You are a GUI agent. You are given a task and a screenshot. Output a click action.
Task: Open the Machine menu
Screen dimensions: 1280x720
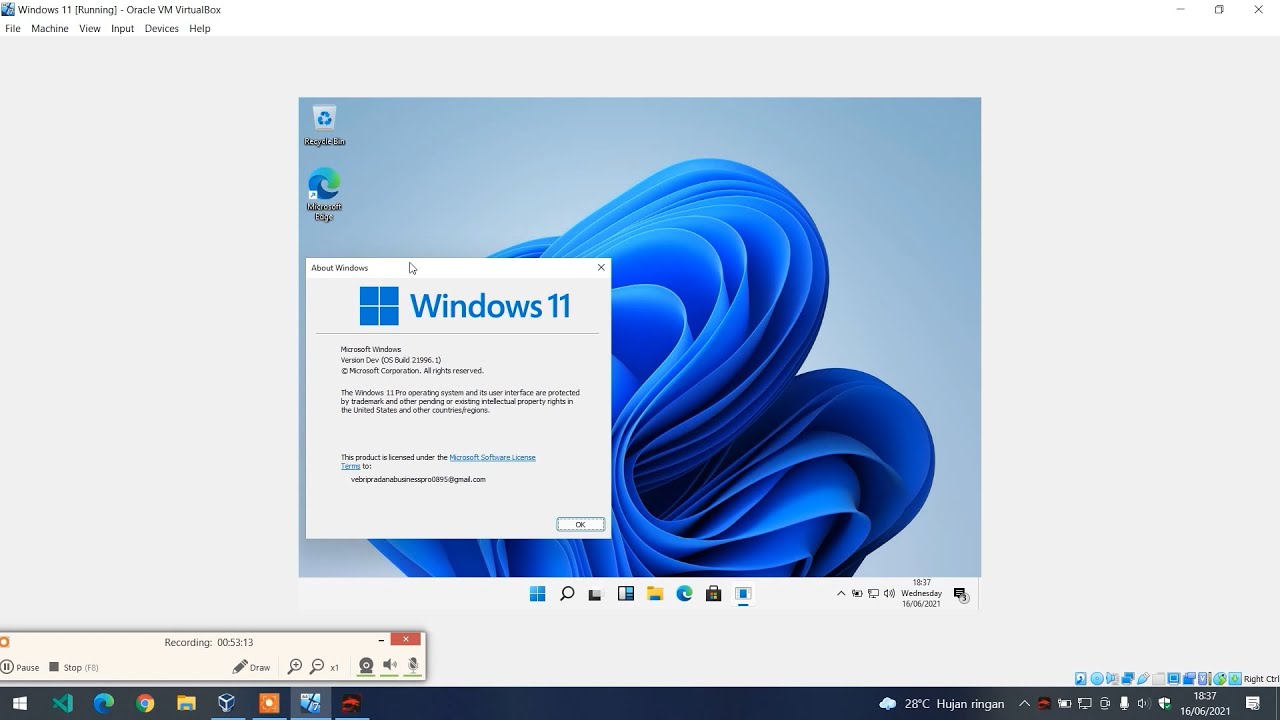click(50, 29)
